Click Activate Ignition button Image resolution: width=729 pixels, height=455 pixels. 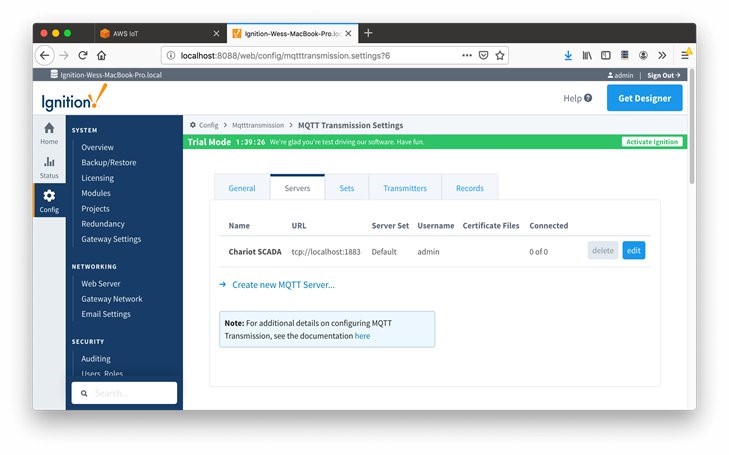[652, 142]
